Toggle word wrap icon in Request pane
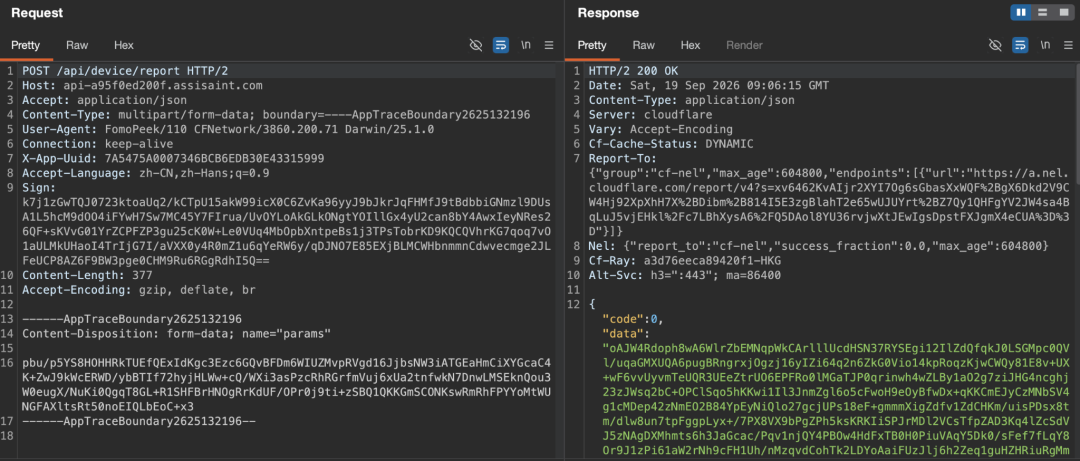The height and width of the screenshot is (461, 1080). (x=501, y=45)
